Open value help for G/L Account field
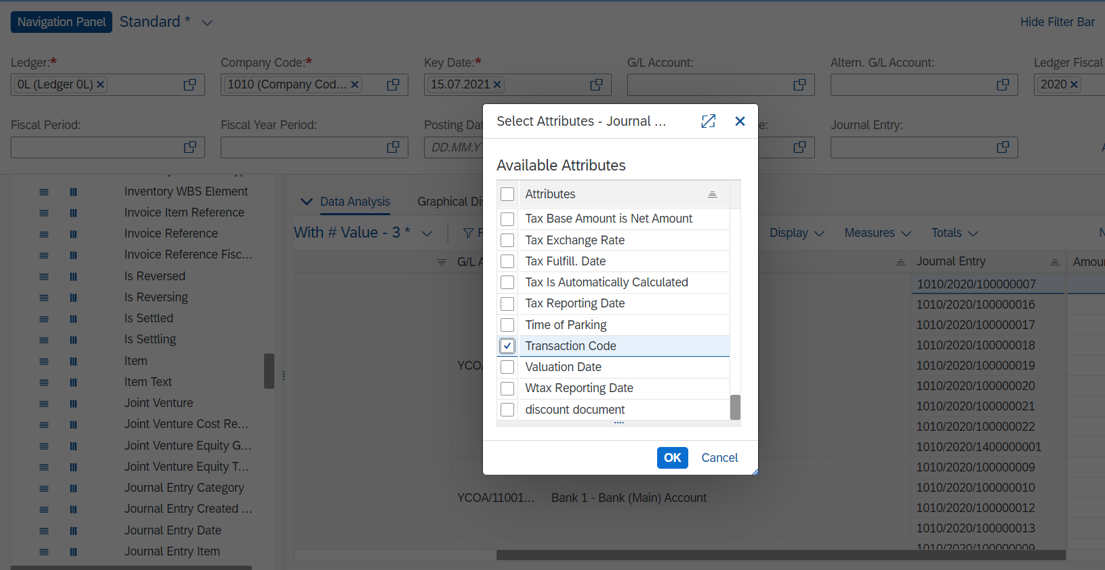The width and height of the screenshot is (1105, 570). [799, 85]
